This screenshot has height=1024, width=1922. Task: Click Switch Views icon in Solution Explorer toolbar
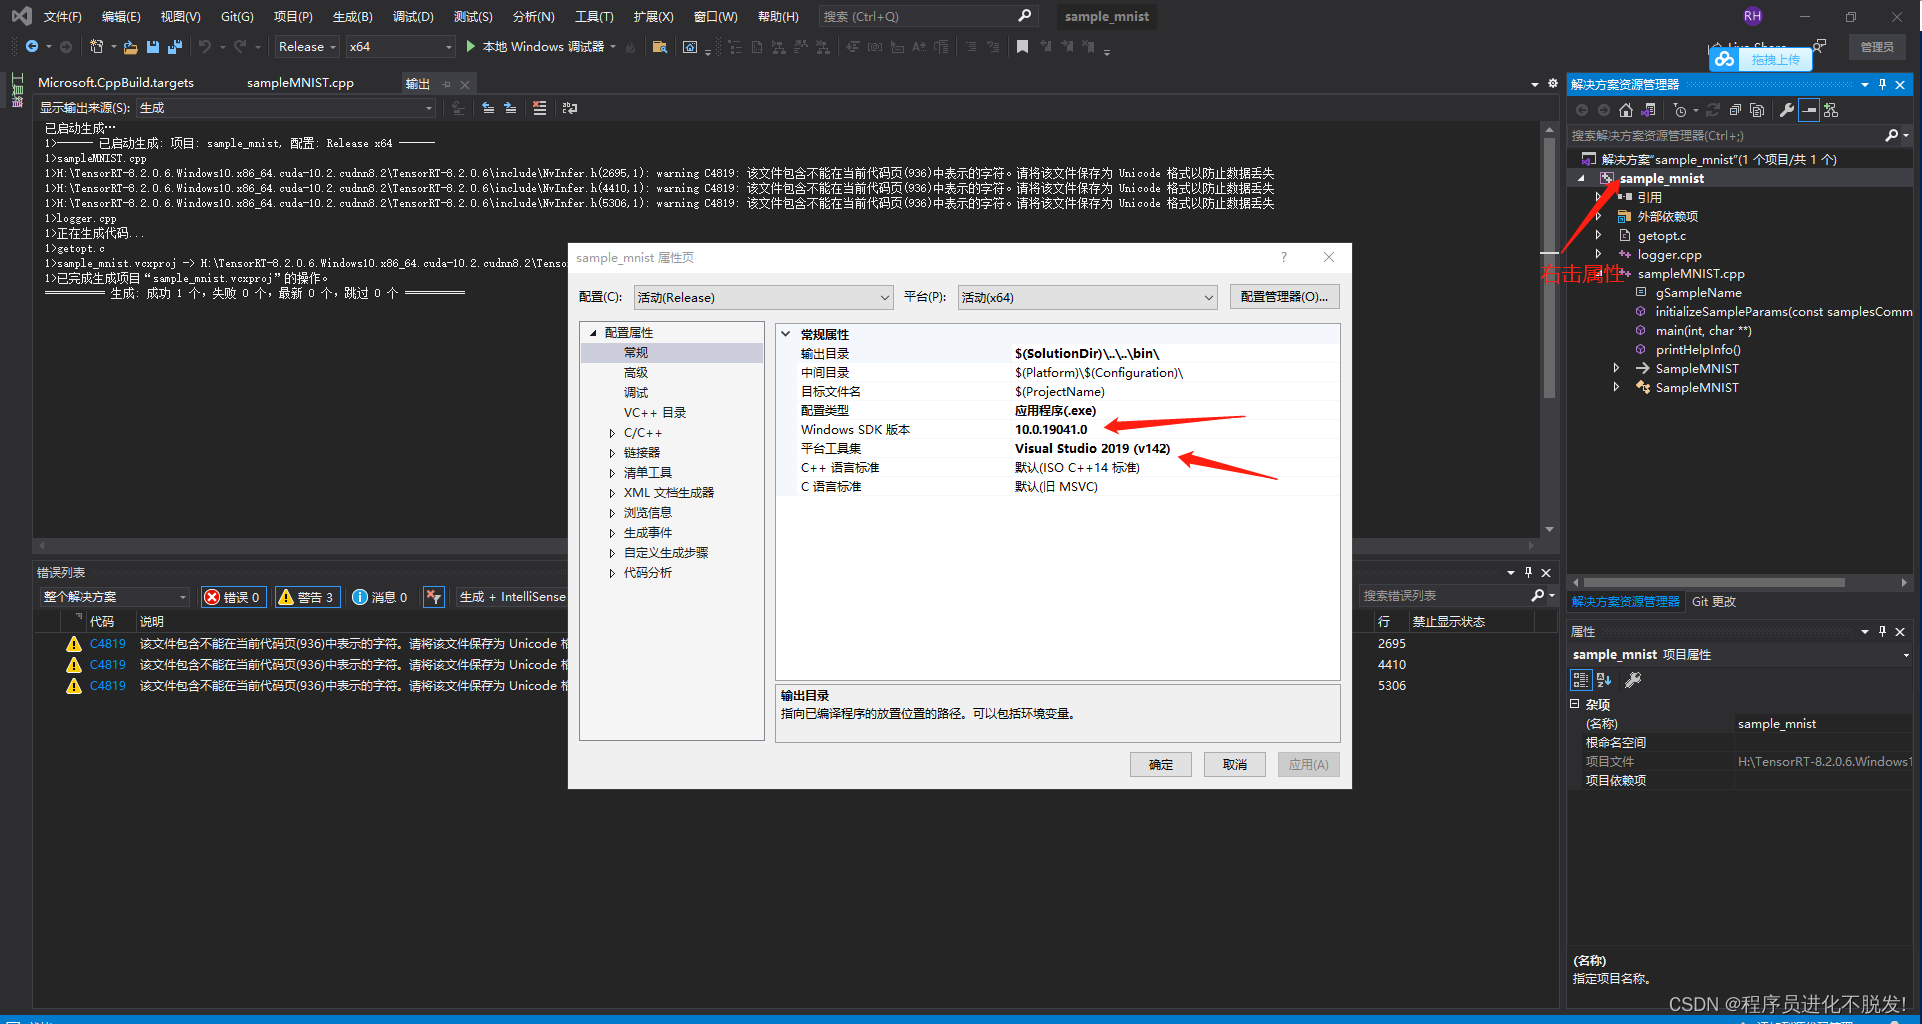(1649, 110)
